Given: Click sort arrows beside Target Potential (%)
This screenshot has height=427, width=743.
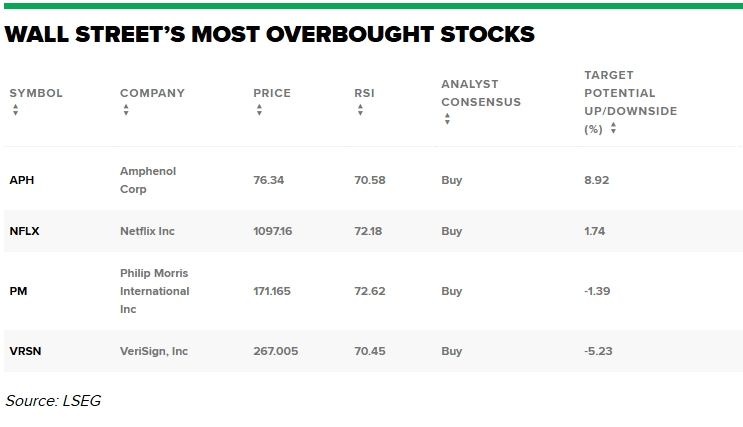Looking at the screenshot, I should [613, 129].
